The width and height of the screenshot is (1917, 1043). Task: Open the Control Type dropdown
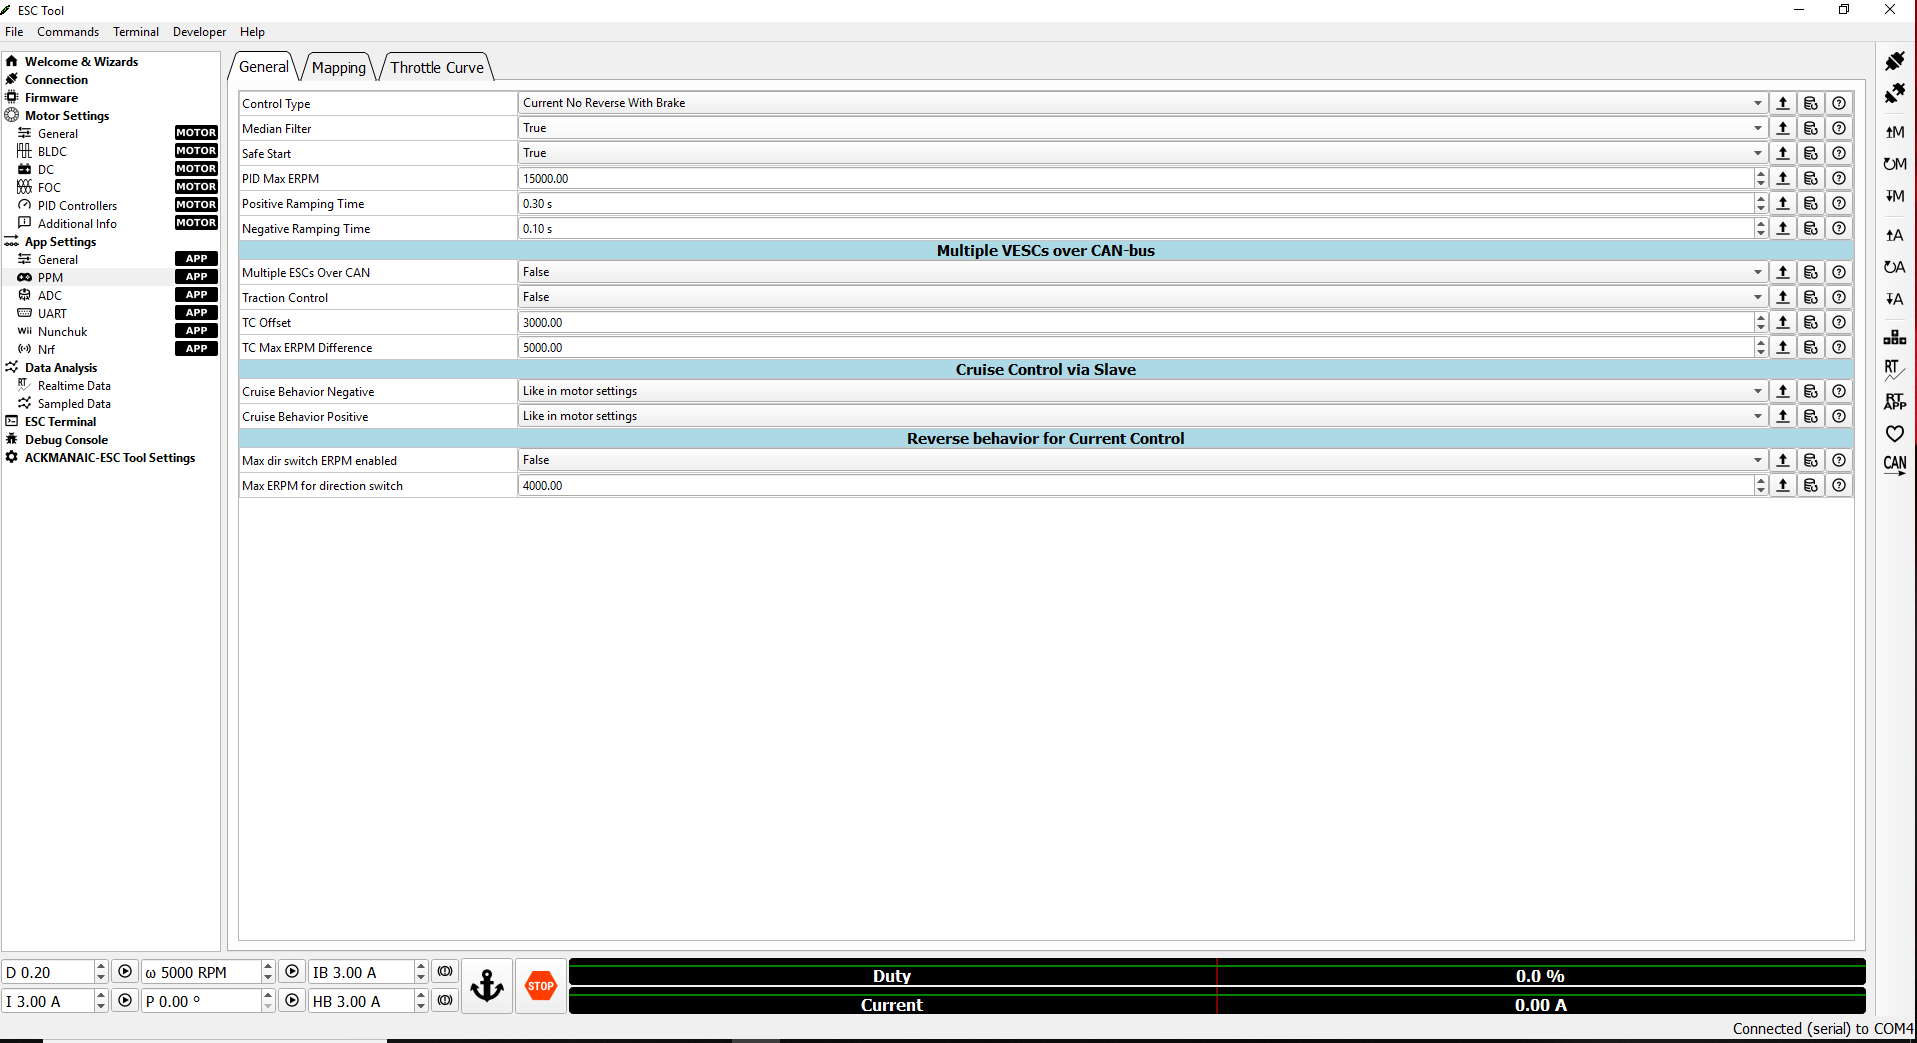pyautogui.click(x=1142, y=103)
